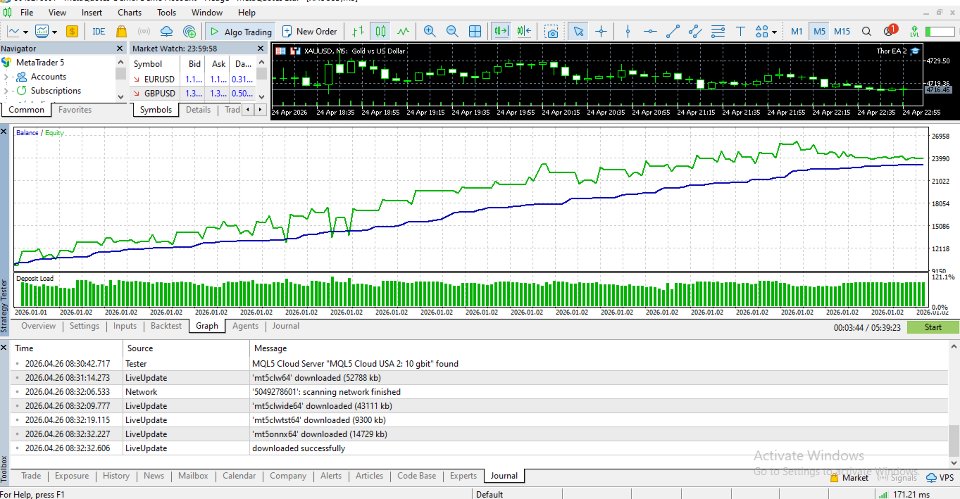The width and height of the screenshot is (960, 499).
Task: Select the M1 timeframe
Action: pos(797,31)
